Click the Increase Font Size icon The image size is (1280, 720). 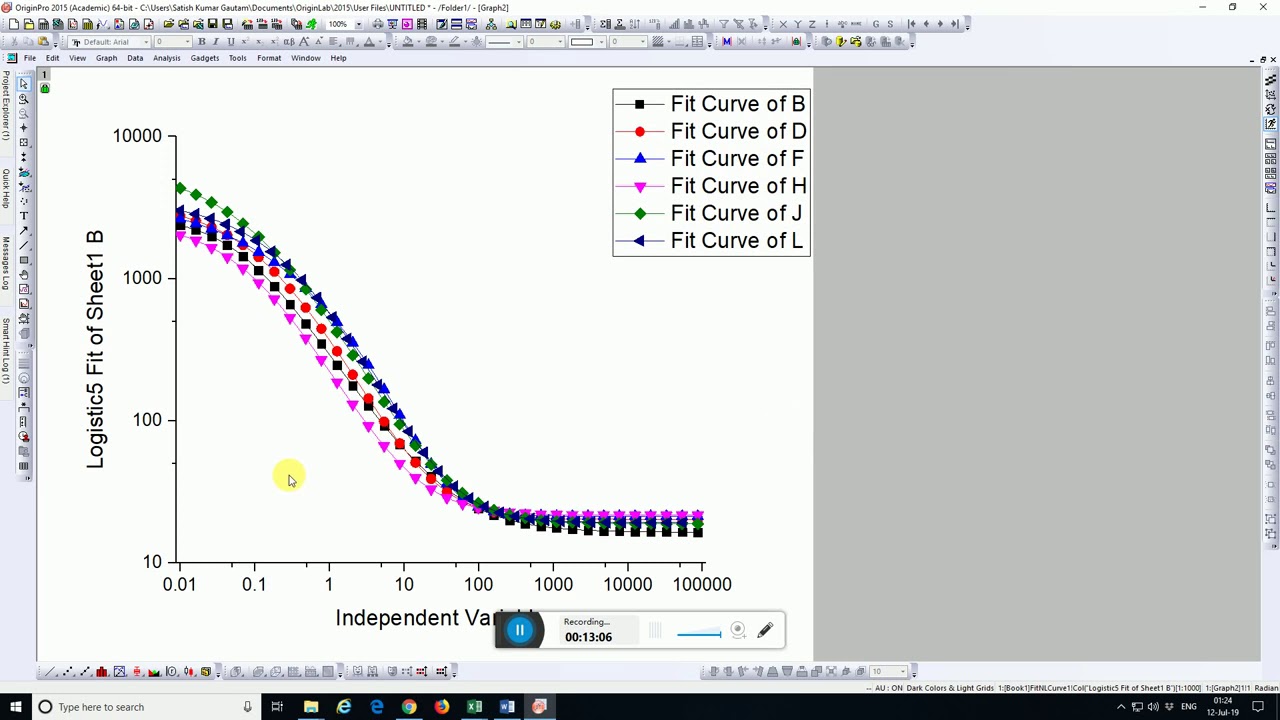(303, 42)
